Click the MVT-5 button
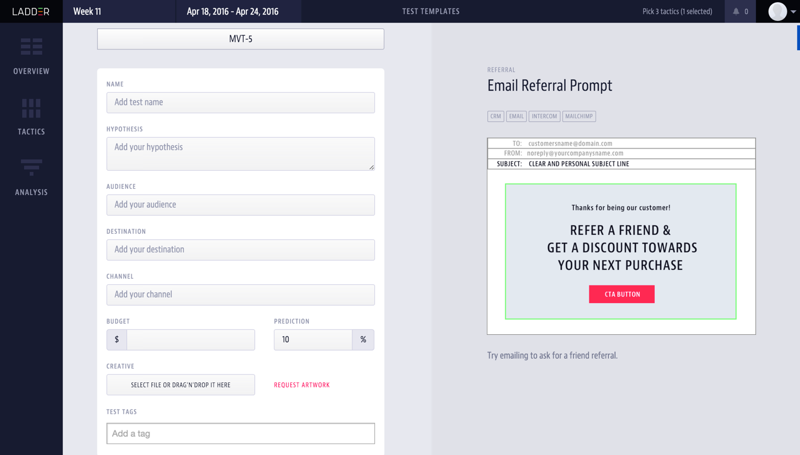 240,39
